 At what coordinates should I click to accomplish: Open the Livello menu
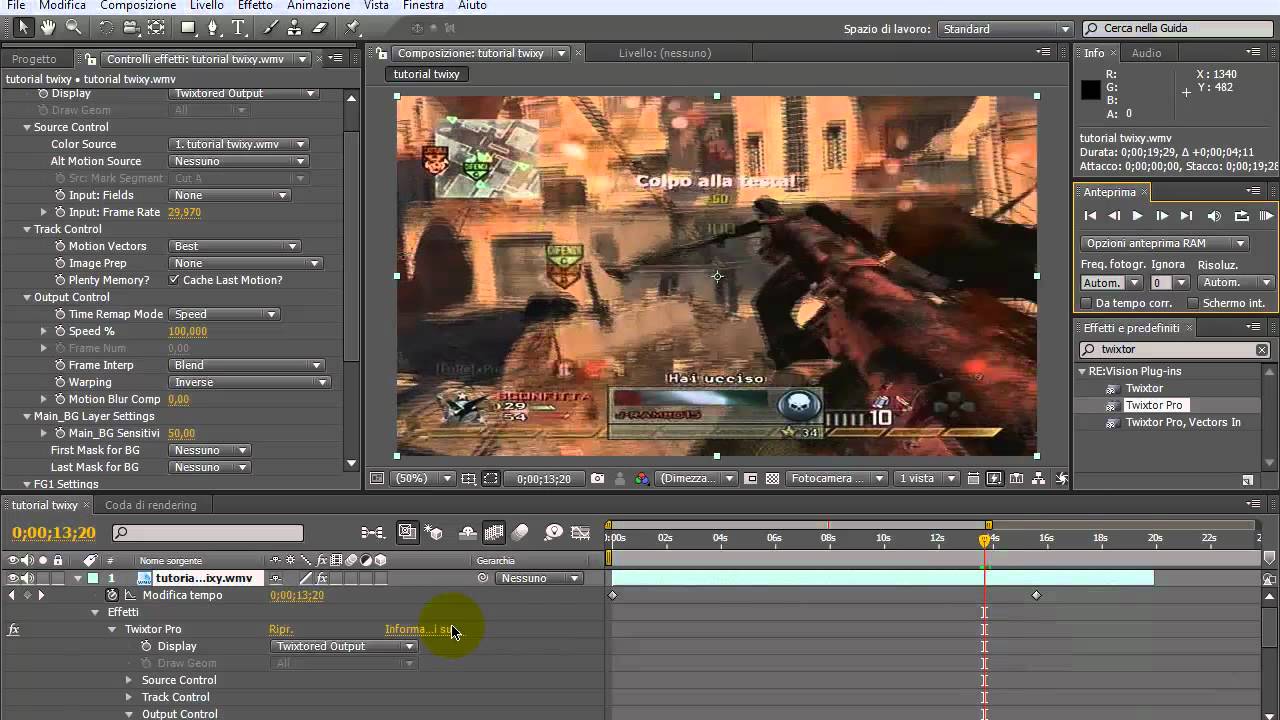(207, 6)
